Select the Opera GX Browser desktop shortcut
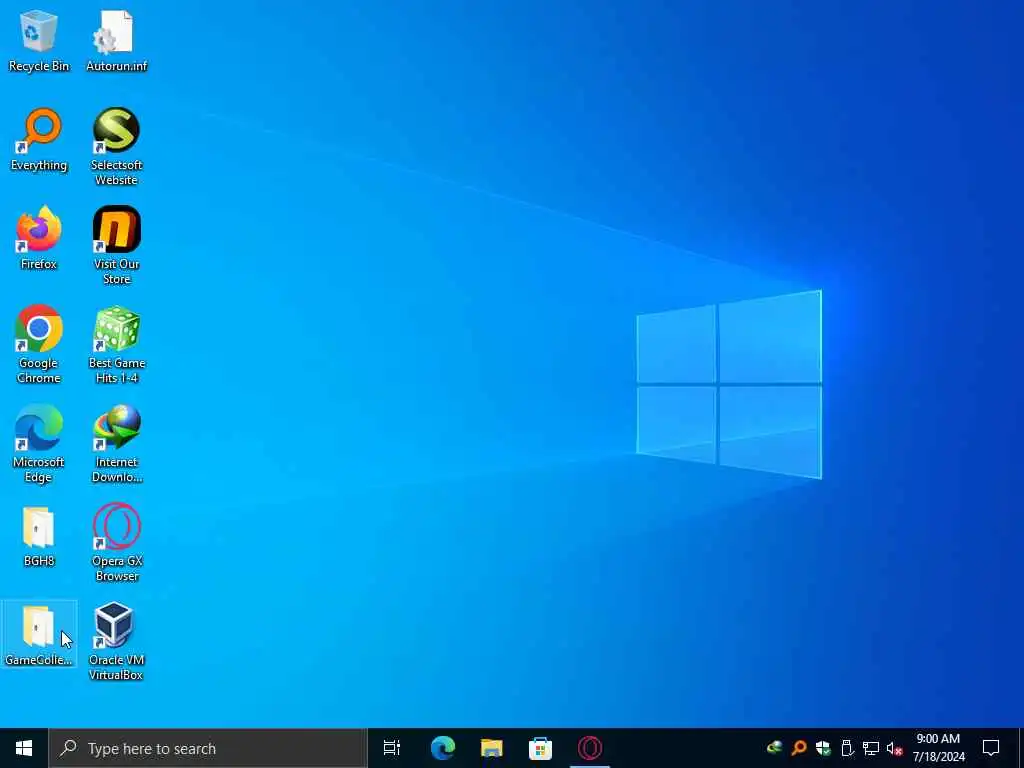 (116, 543)
